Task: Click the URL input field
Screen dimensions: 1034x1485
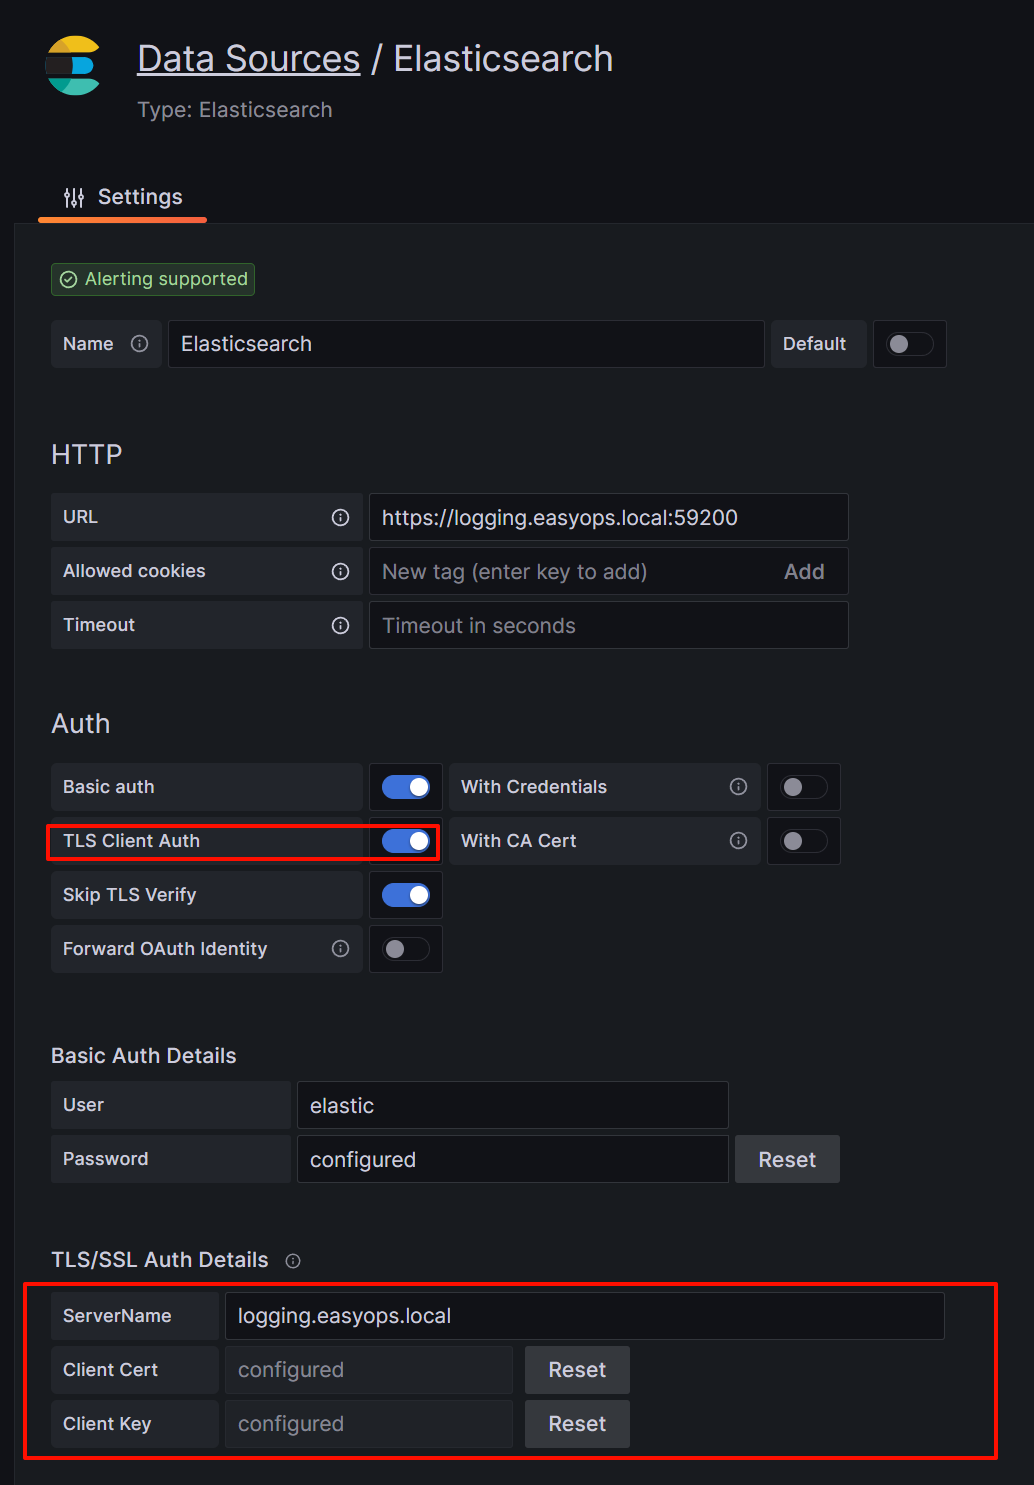Action: click(608, 518)
